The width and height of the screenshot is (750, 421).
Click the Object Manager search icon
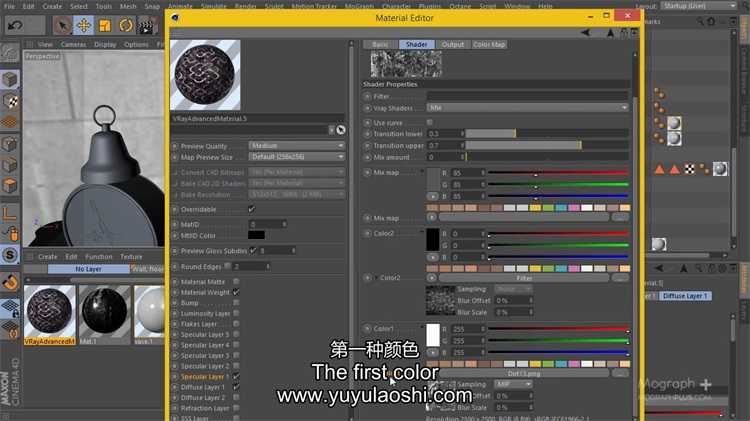[x=700, y=21]
